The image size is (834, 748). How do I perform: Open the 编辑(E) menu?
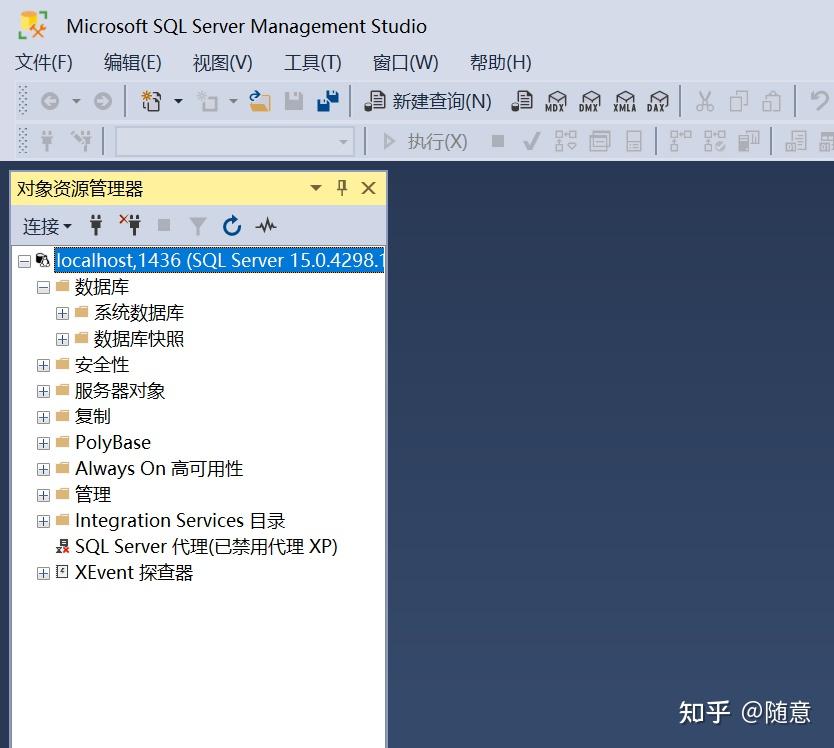132,63
